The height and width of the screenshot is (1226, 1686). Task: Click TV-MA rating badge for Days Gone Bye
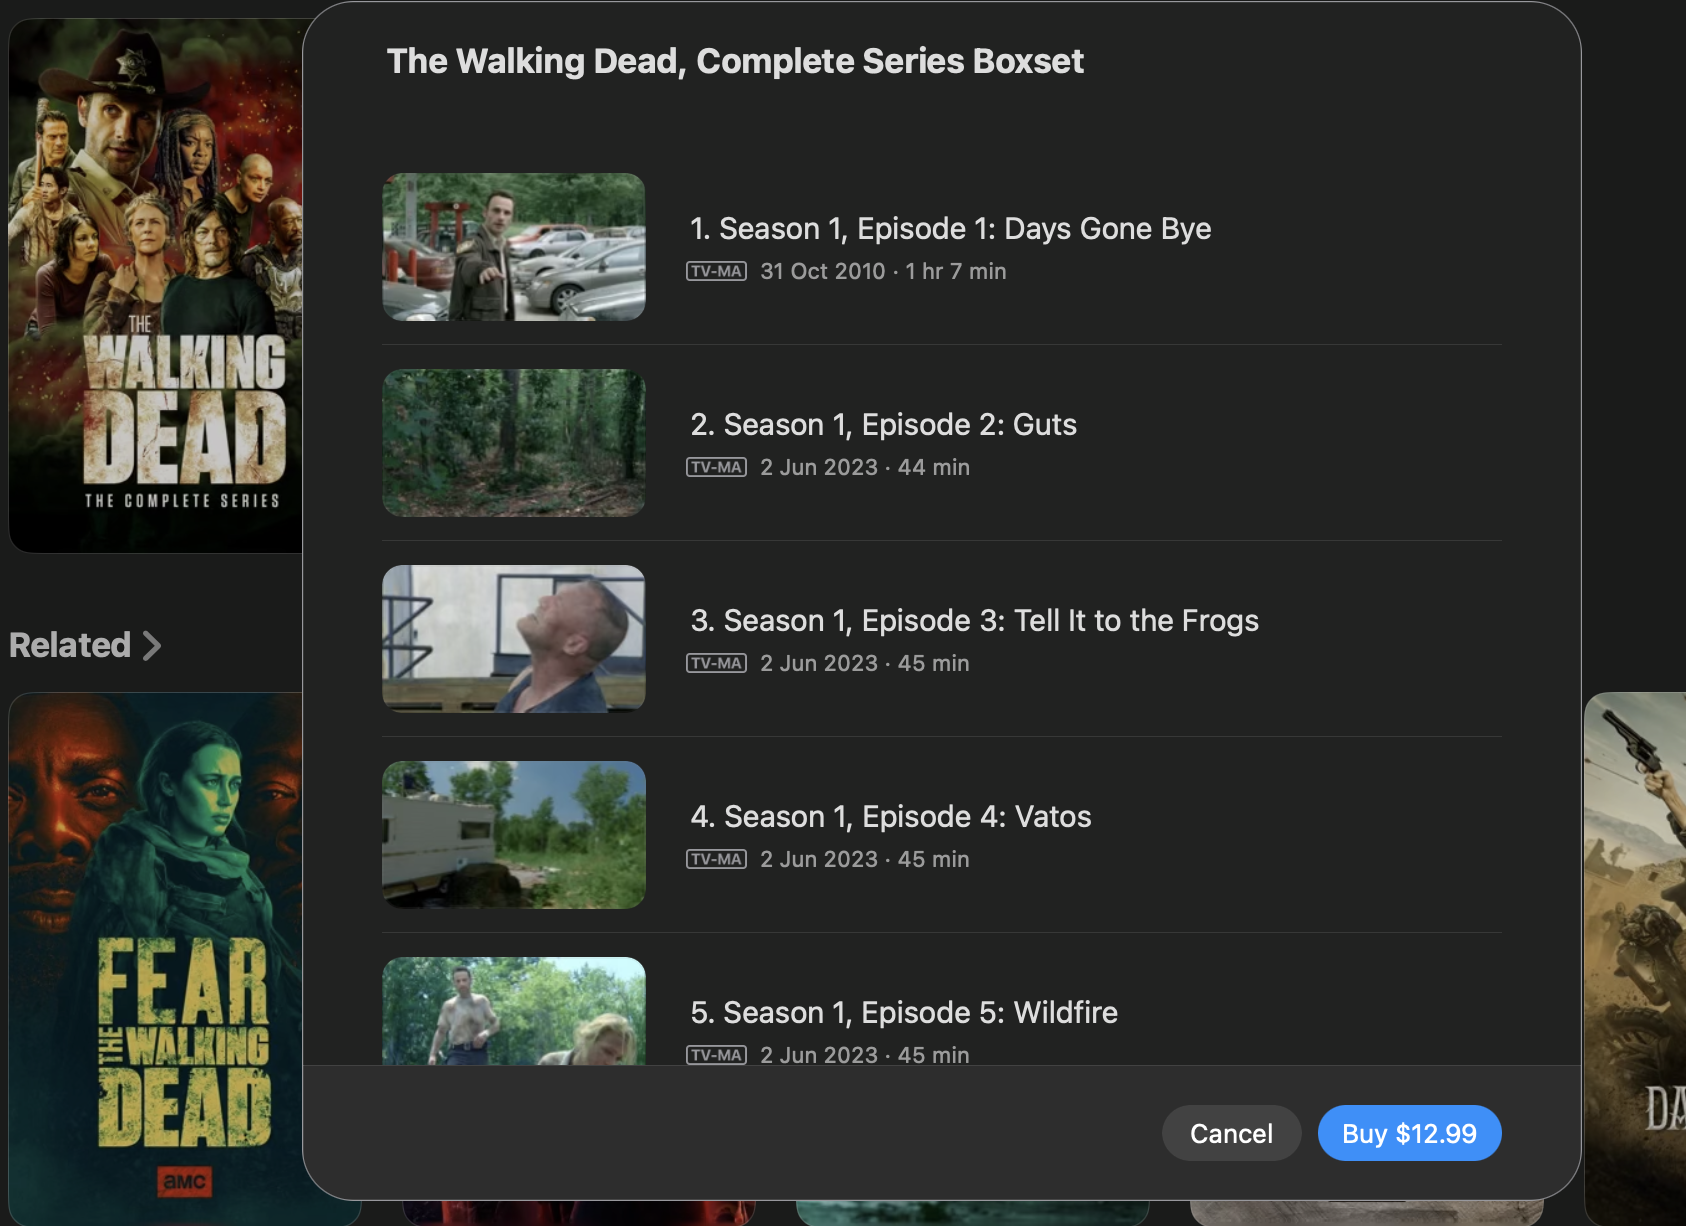[x=716, y=271]
